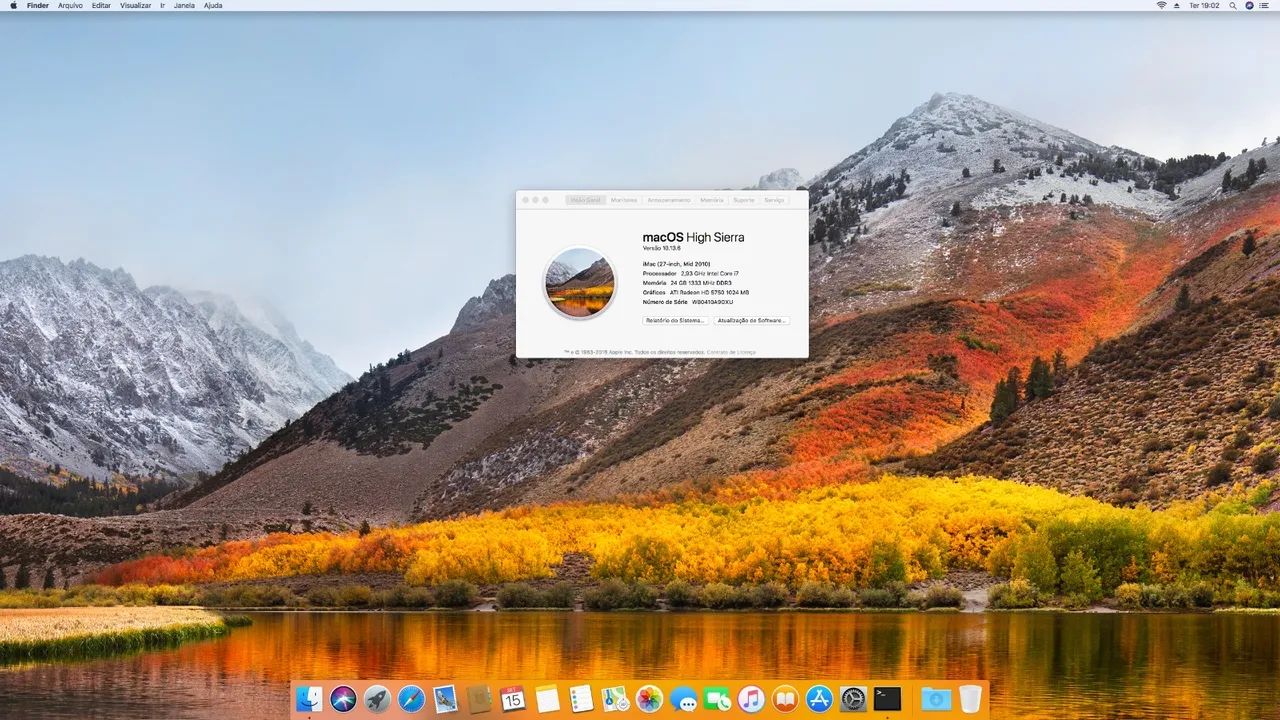Image resolution: width=1280 pixels, height=720 pixels.
Task: Open the Arquivo menu
Action: click(x=70, y=5)
